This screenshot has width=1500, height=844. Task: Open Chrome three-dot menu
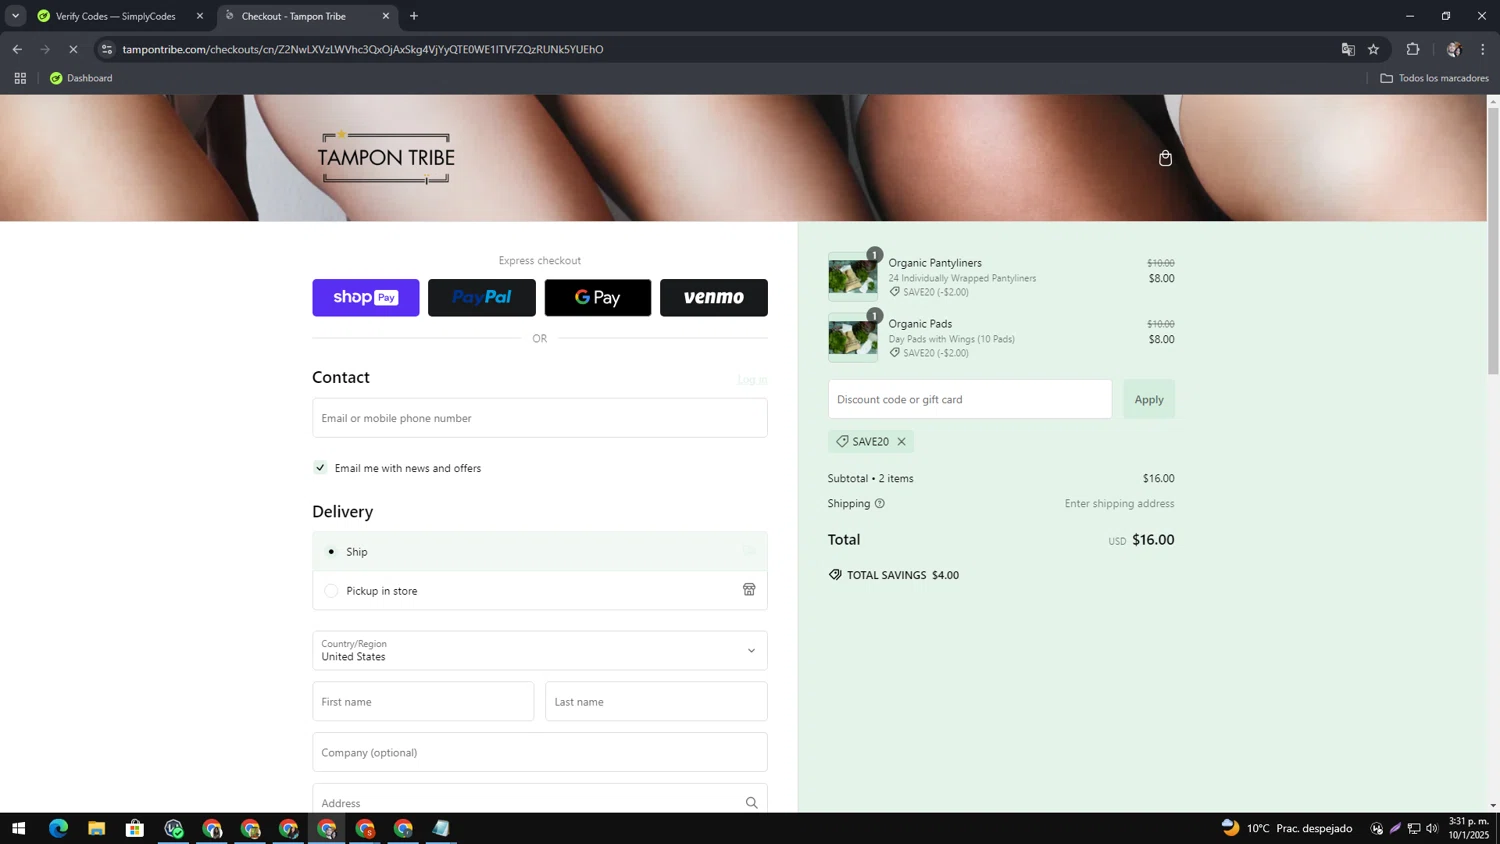pyautogui.click(x=1483, y=49)
